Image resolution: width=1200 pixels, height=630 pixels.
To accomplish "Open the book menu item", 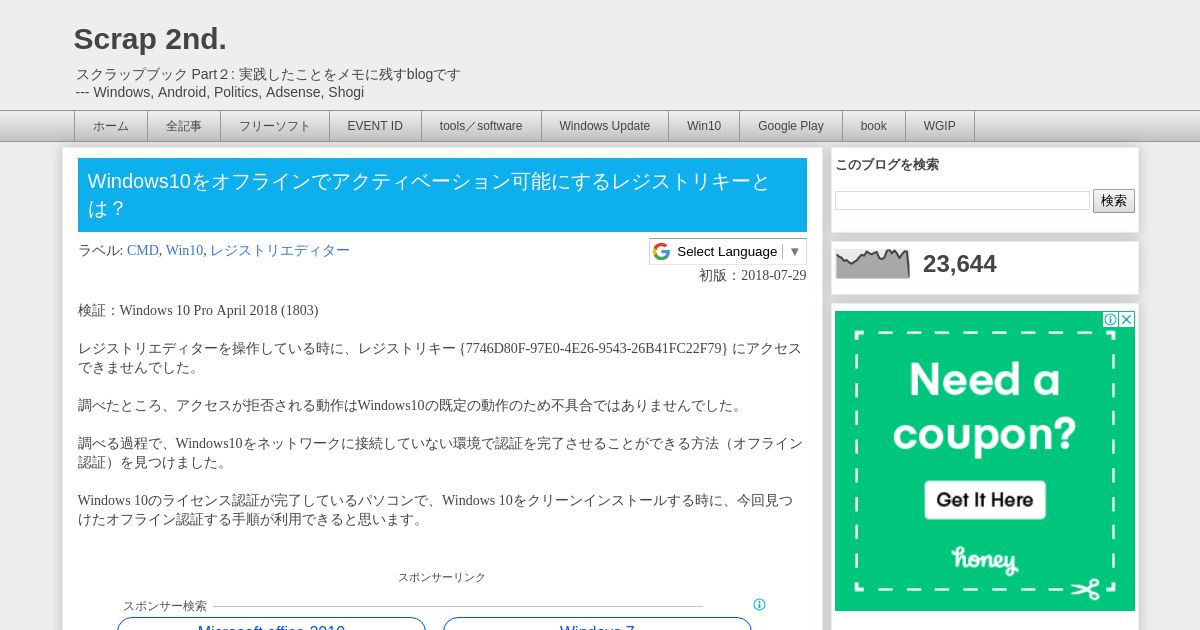I will click(874, 126).
